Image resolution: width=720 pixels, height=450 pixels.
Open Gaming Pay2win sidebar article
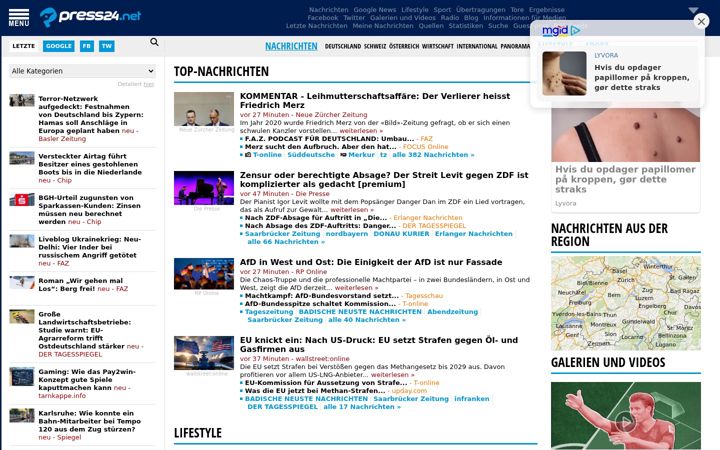pyautogui.click(x=87, y=379)
